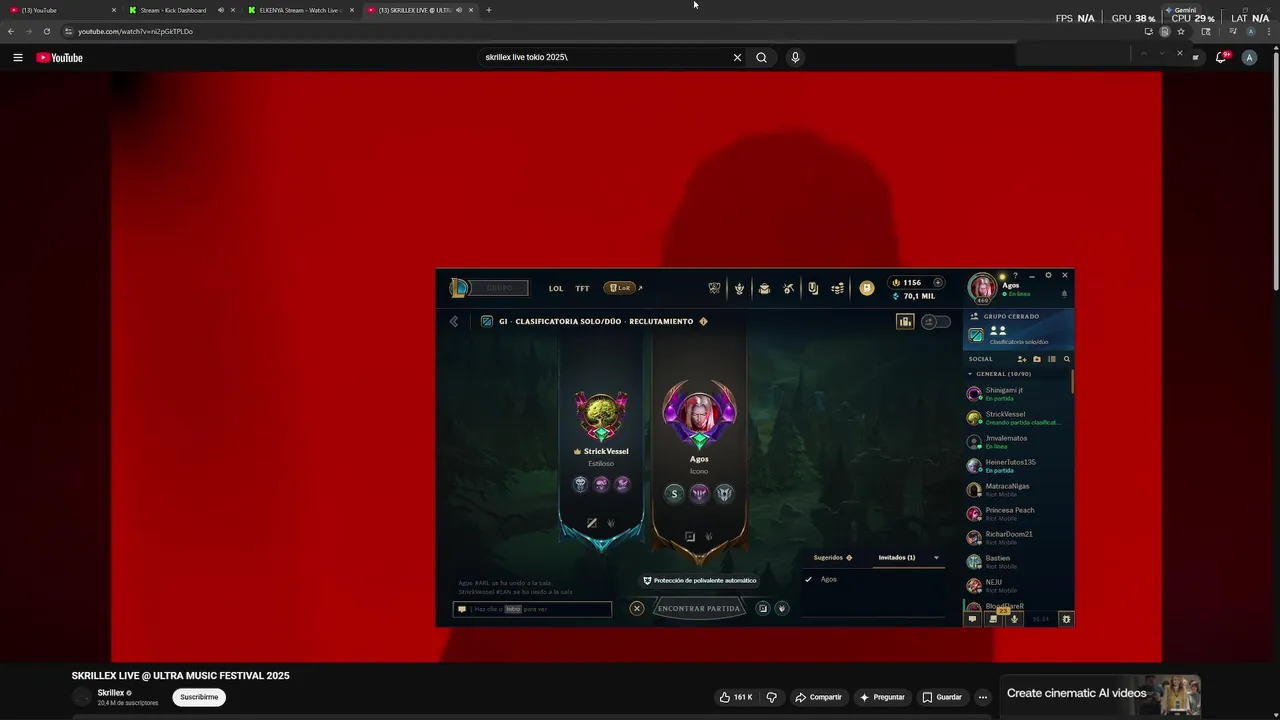Select Agos primary position slot S
Image resolution: width=1280 pixels, height=720 pixels.
pyautogui.click(x=674, y=493)
